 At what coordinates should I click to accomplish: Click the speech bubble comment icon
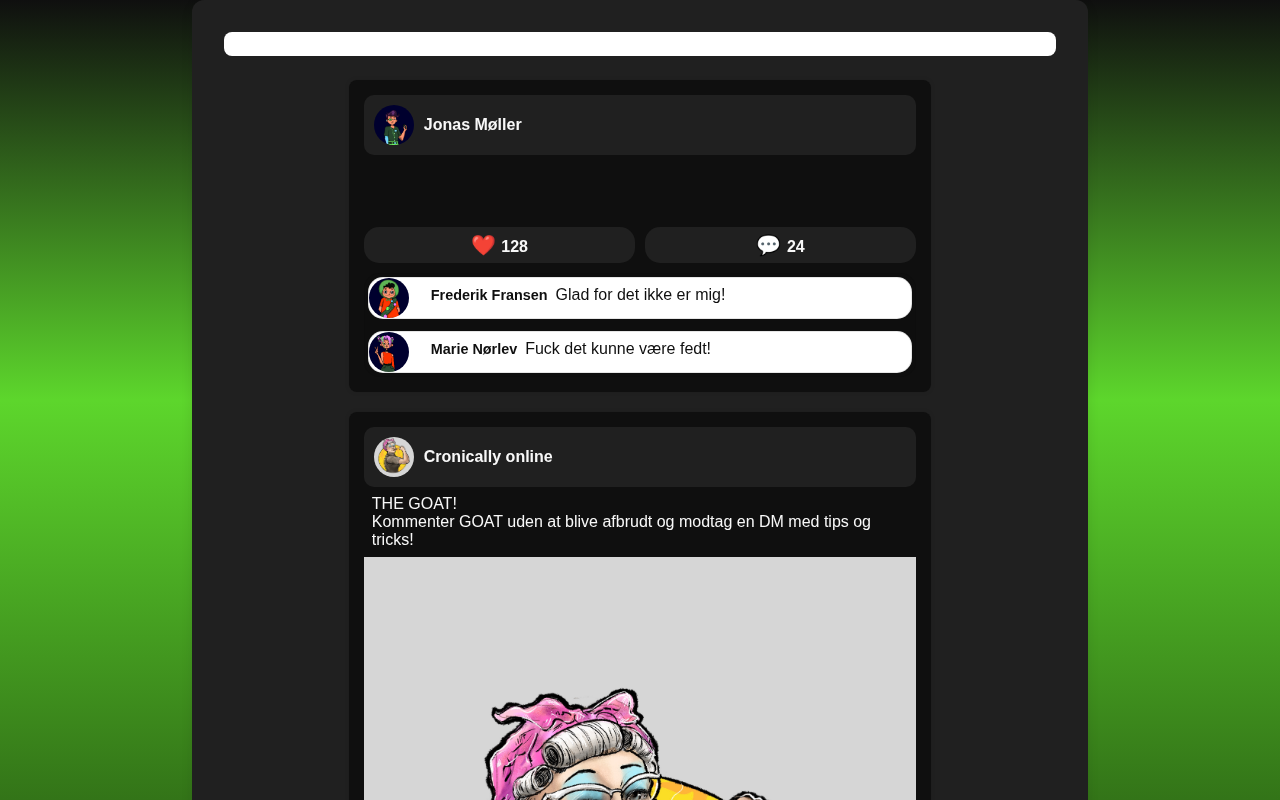[768, 245]
